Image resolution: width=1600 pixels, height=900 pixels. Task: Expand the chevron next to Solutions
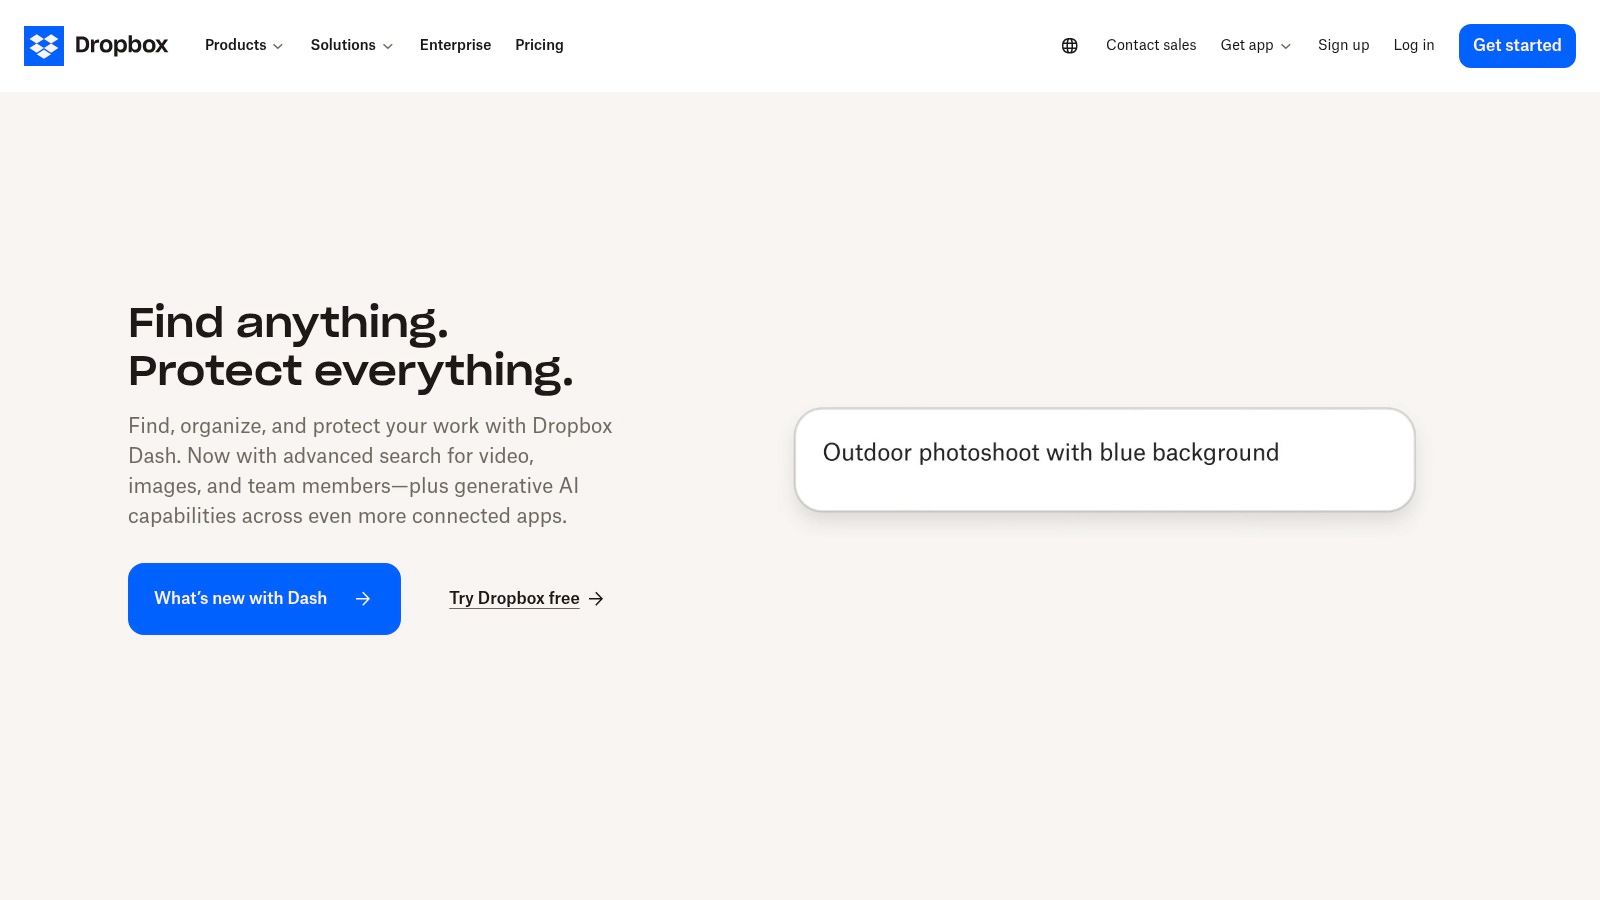(x=388, y=47)
